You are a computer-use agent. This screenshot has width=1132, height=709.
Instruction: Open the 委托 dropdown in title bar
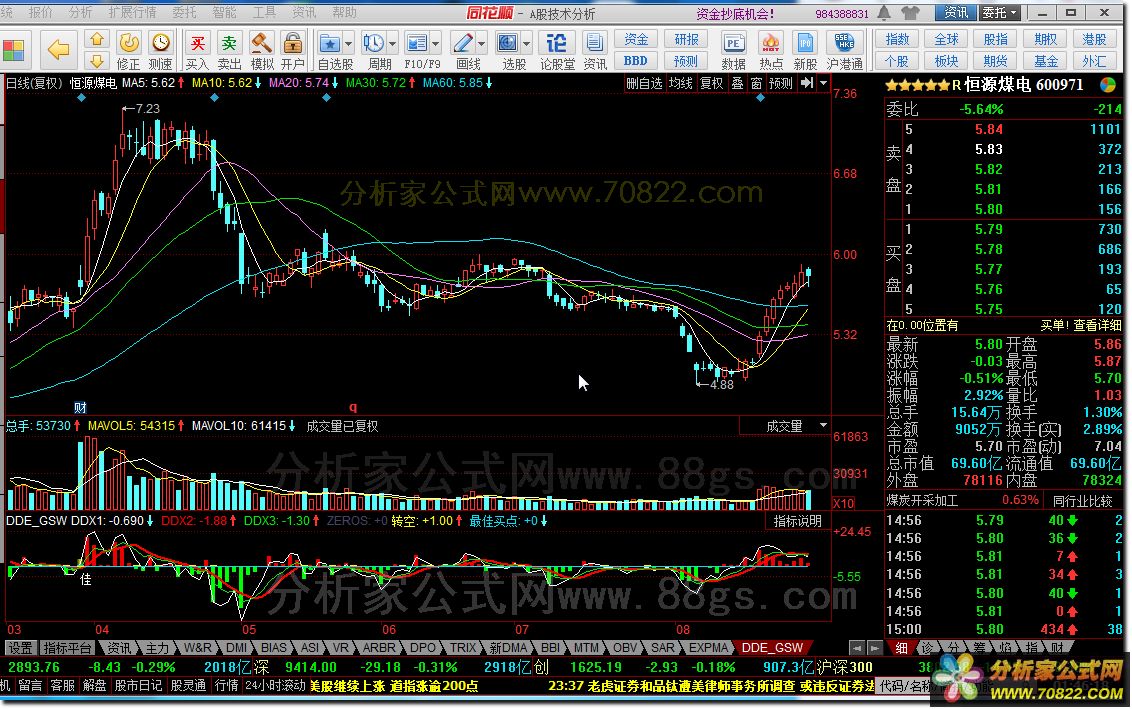pyautogui.click(x=999, y=12)
